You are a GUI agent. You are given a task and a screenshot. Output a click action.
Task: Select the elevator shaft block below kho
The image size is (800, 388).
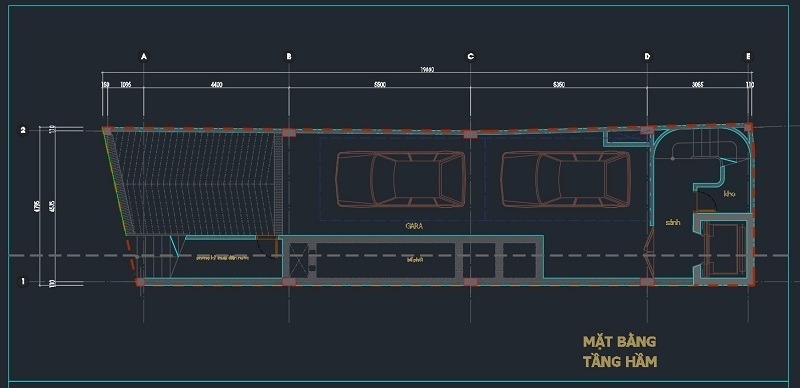[723, 249]
